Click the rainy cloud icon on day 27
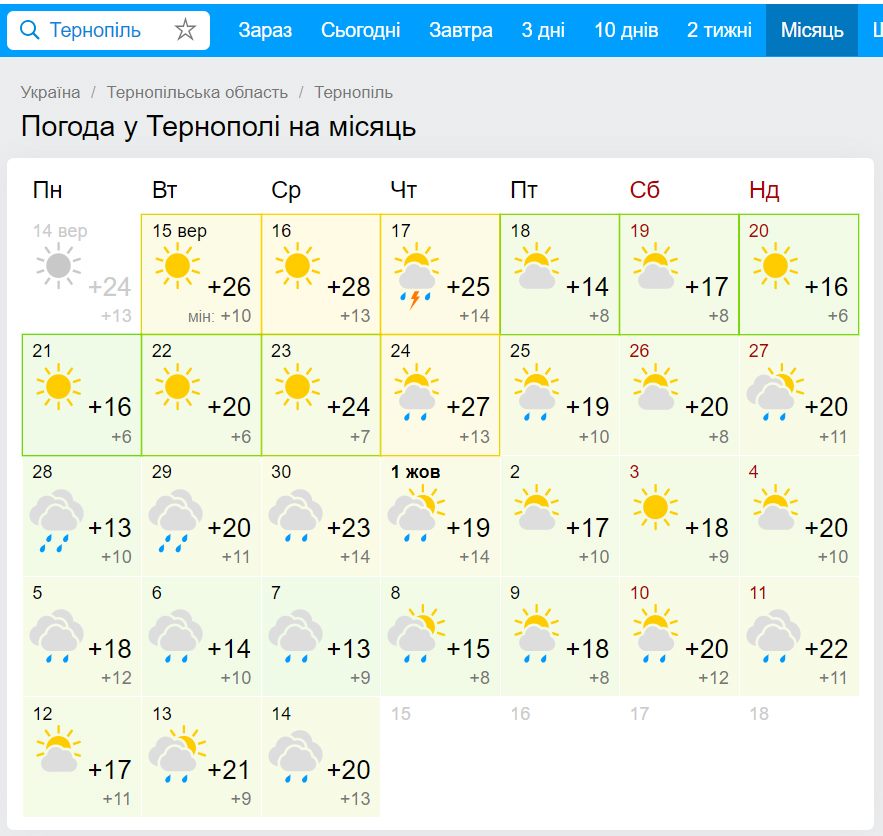Image resolution: width=883 pixels, height=836 pixels. click(775, 392)
